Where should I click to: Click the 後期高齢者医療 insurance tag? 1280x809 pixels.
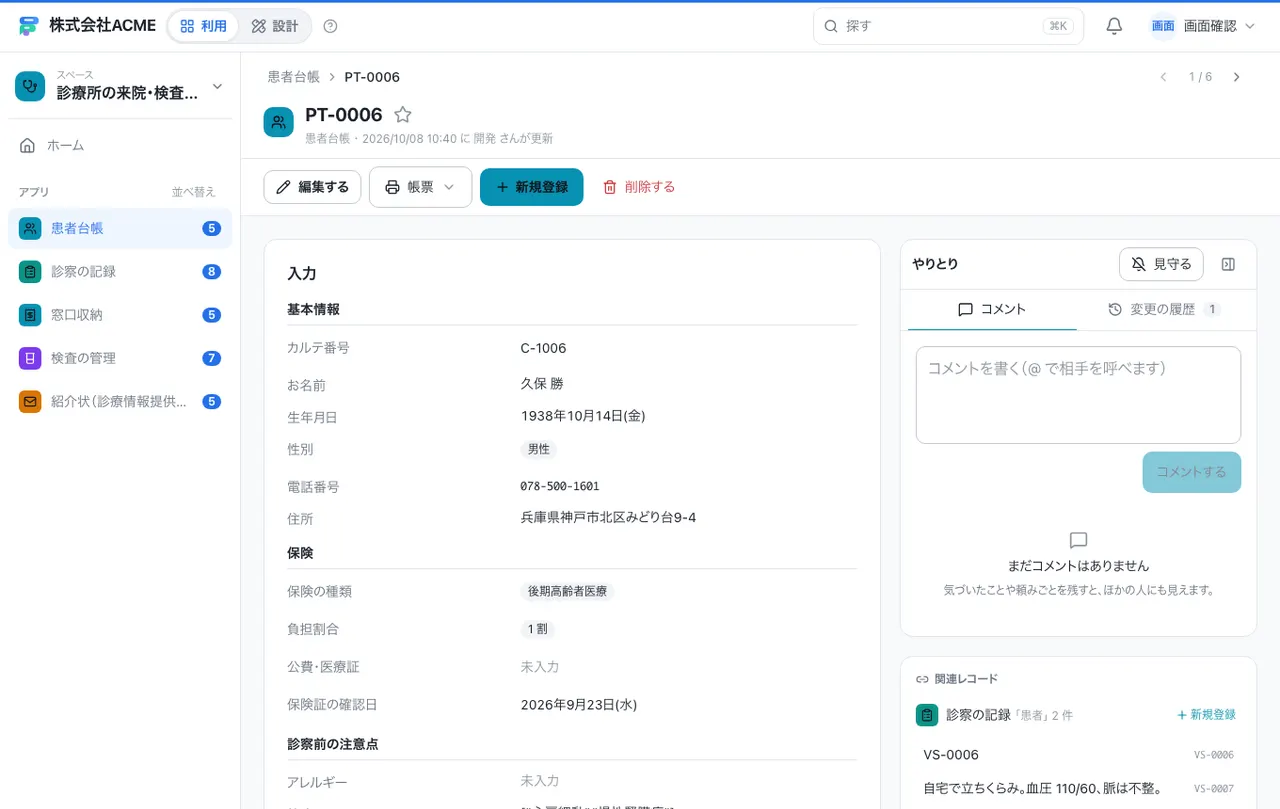[x=567, y=591]
